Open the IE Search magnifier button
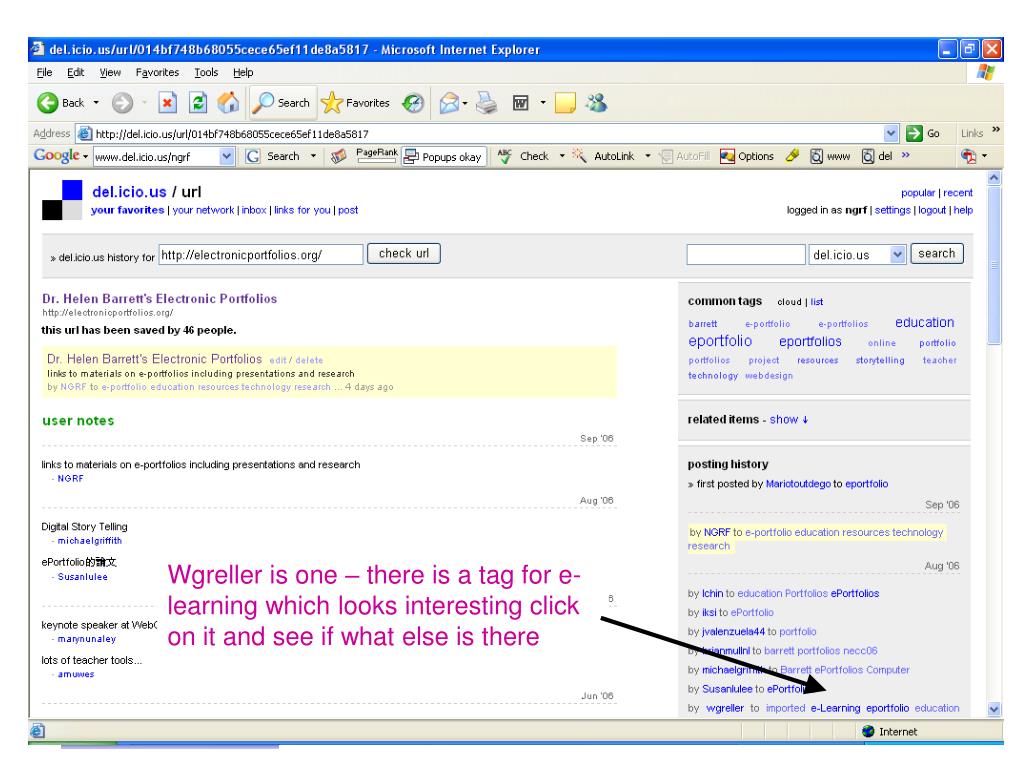The image size is (1024, 768). [x=281, y=103]
